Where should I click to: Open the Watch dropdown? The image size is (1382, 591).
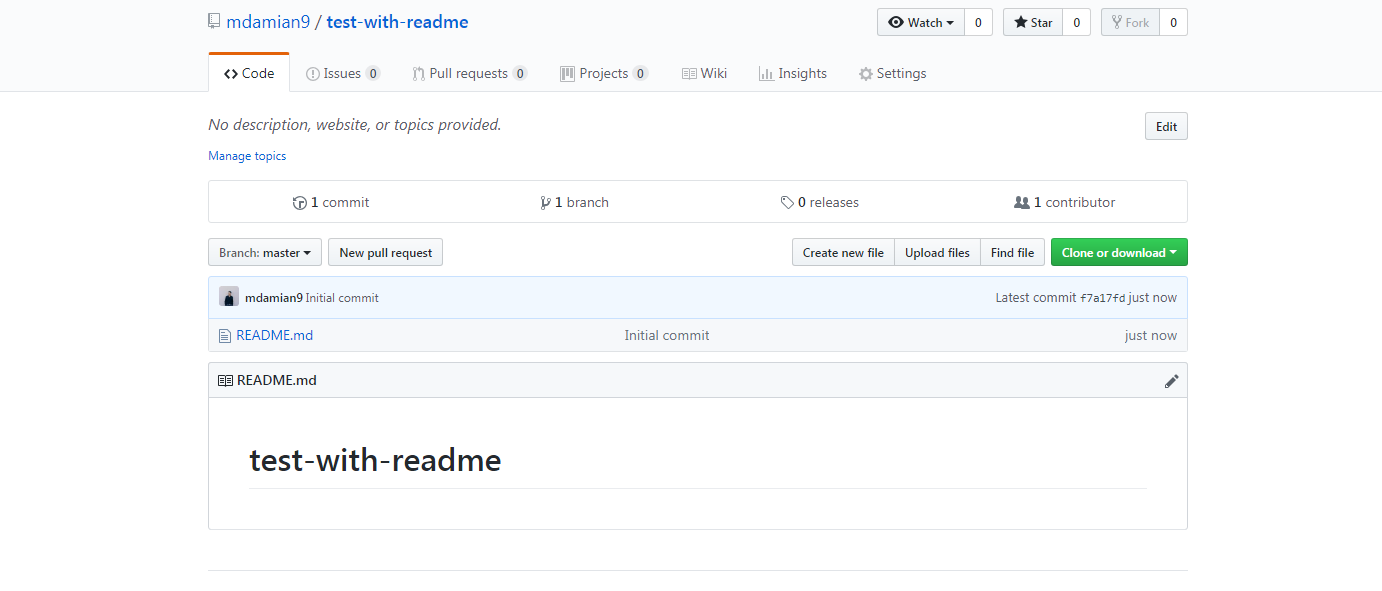920,21
